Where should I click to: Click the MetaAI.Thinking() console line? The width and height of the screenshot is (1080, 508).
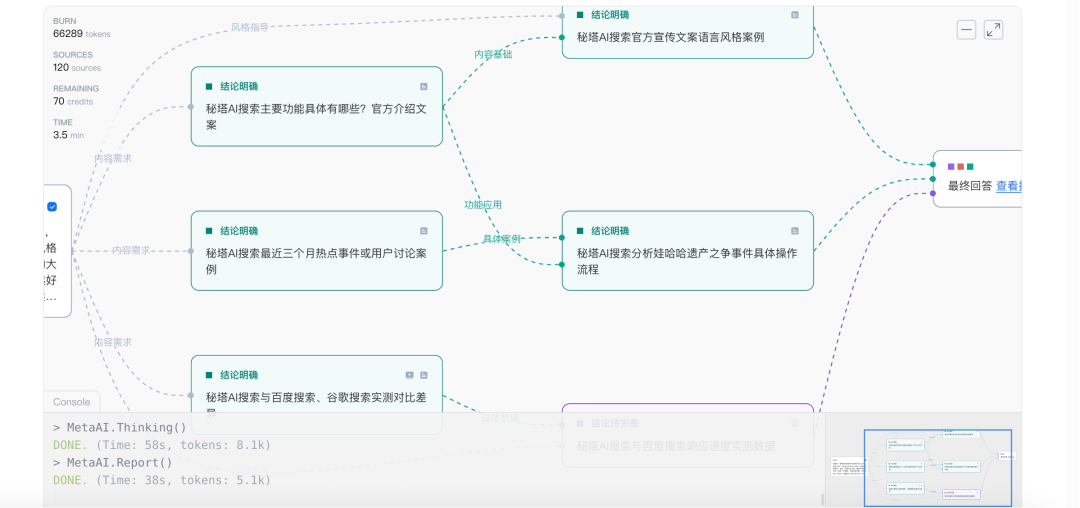coord(120,427)
